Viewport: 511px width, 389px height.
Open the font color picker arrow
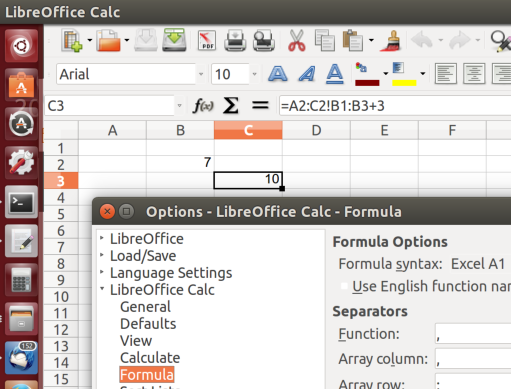pyautogui.click(x=386, y=74)
